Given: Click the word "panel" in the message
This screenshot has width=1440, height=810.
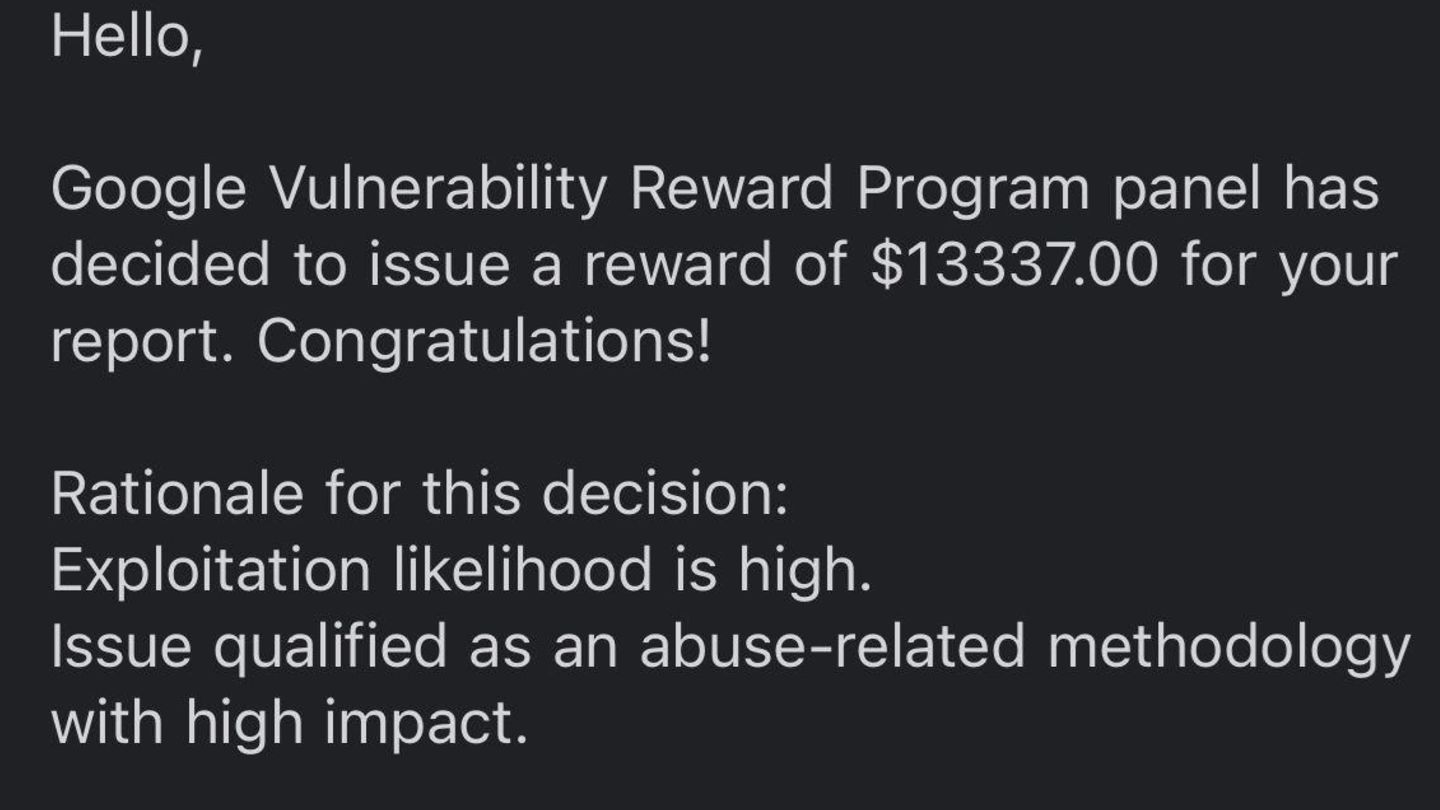Looking at the screenshot, I should click(x=1188, y=190).
